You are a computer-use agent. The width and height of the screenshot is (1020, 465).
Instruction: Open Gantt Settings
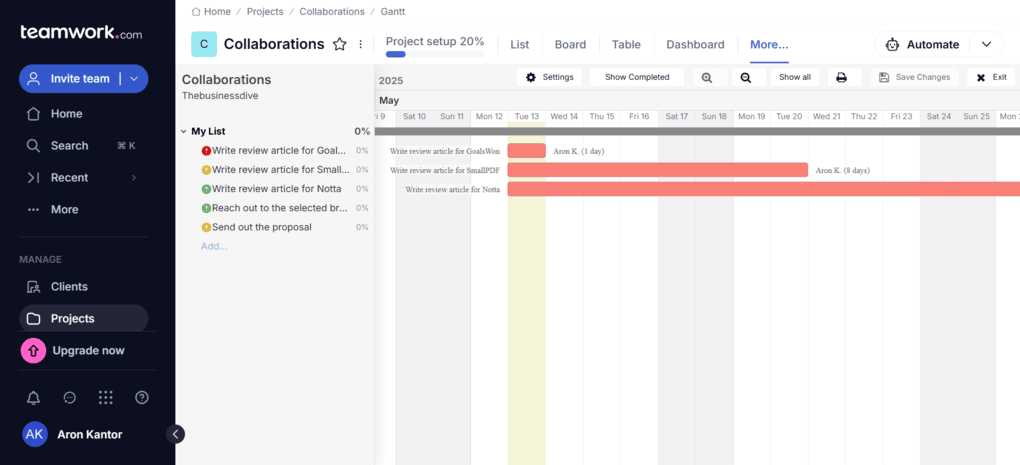point(550,77)
